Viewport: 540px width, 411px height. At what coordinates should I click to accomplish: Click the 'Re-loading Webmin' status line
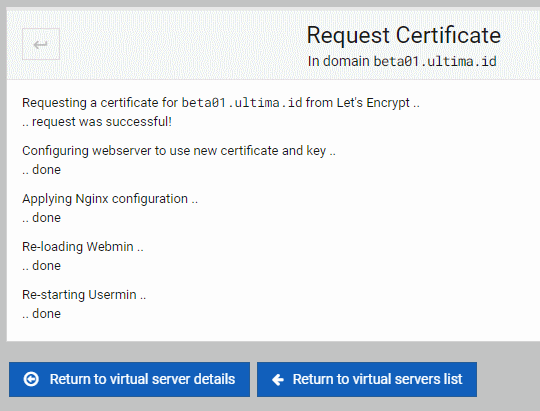(x=83, y=247)
